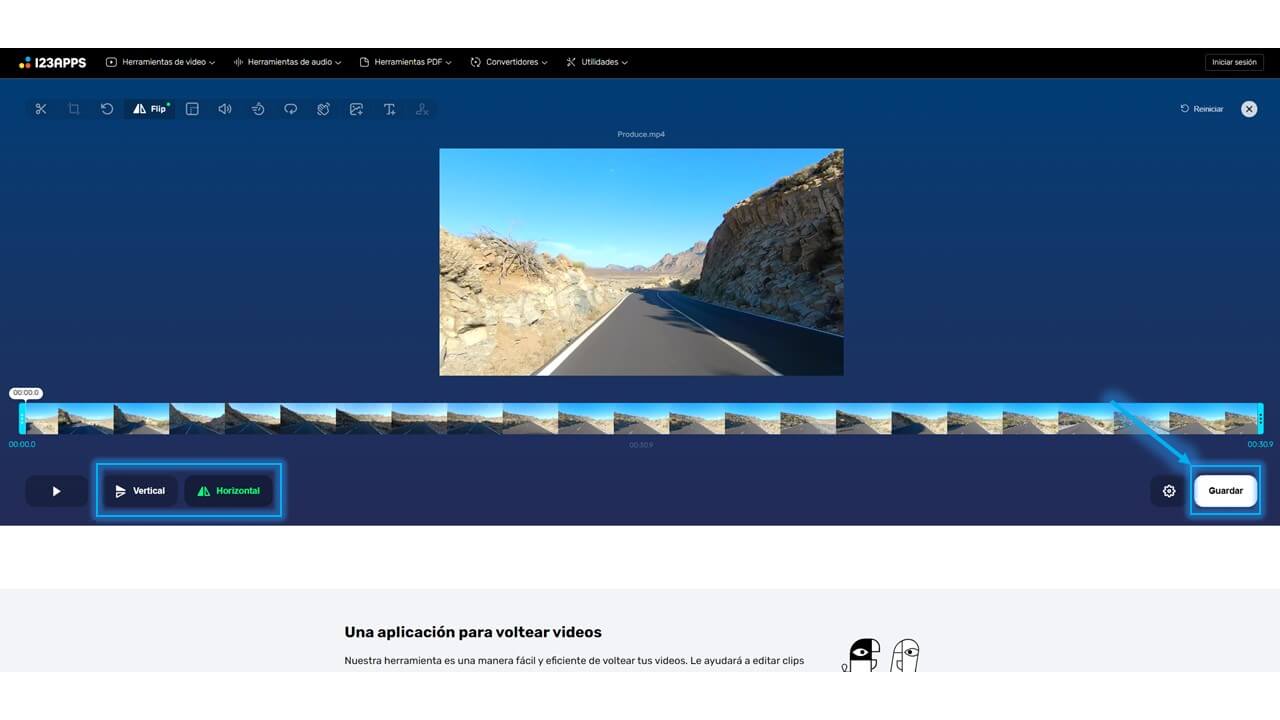Click the Produce.mp4 file name

tap(641, 134)
